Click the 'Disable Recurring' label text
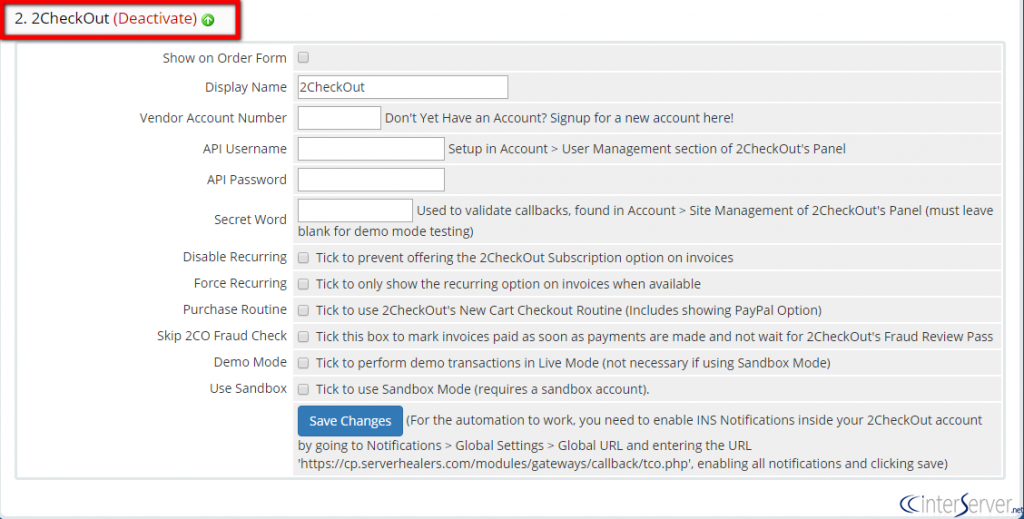The image size is (1024, 519). [x=234, y=257]
